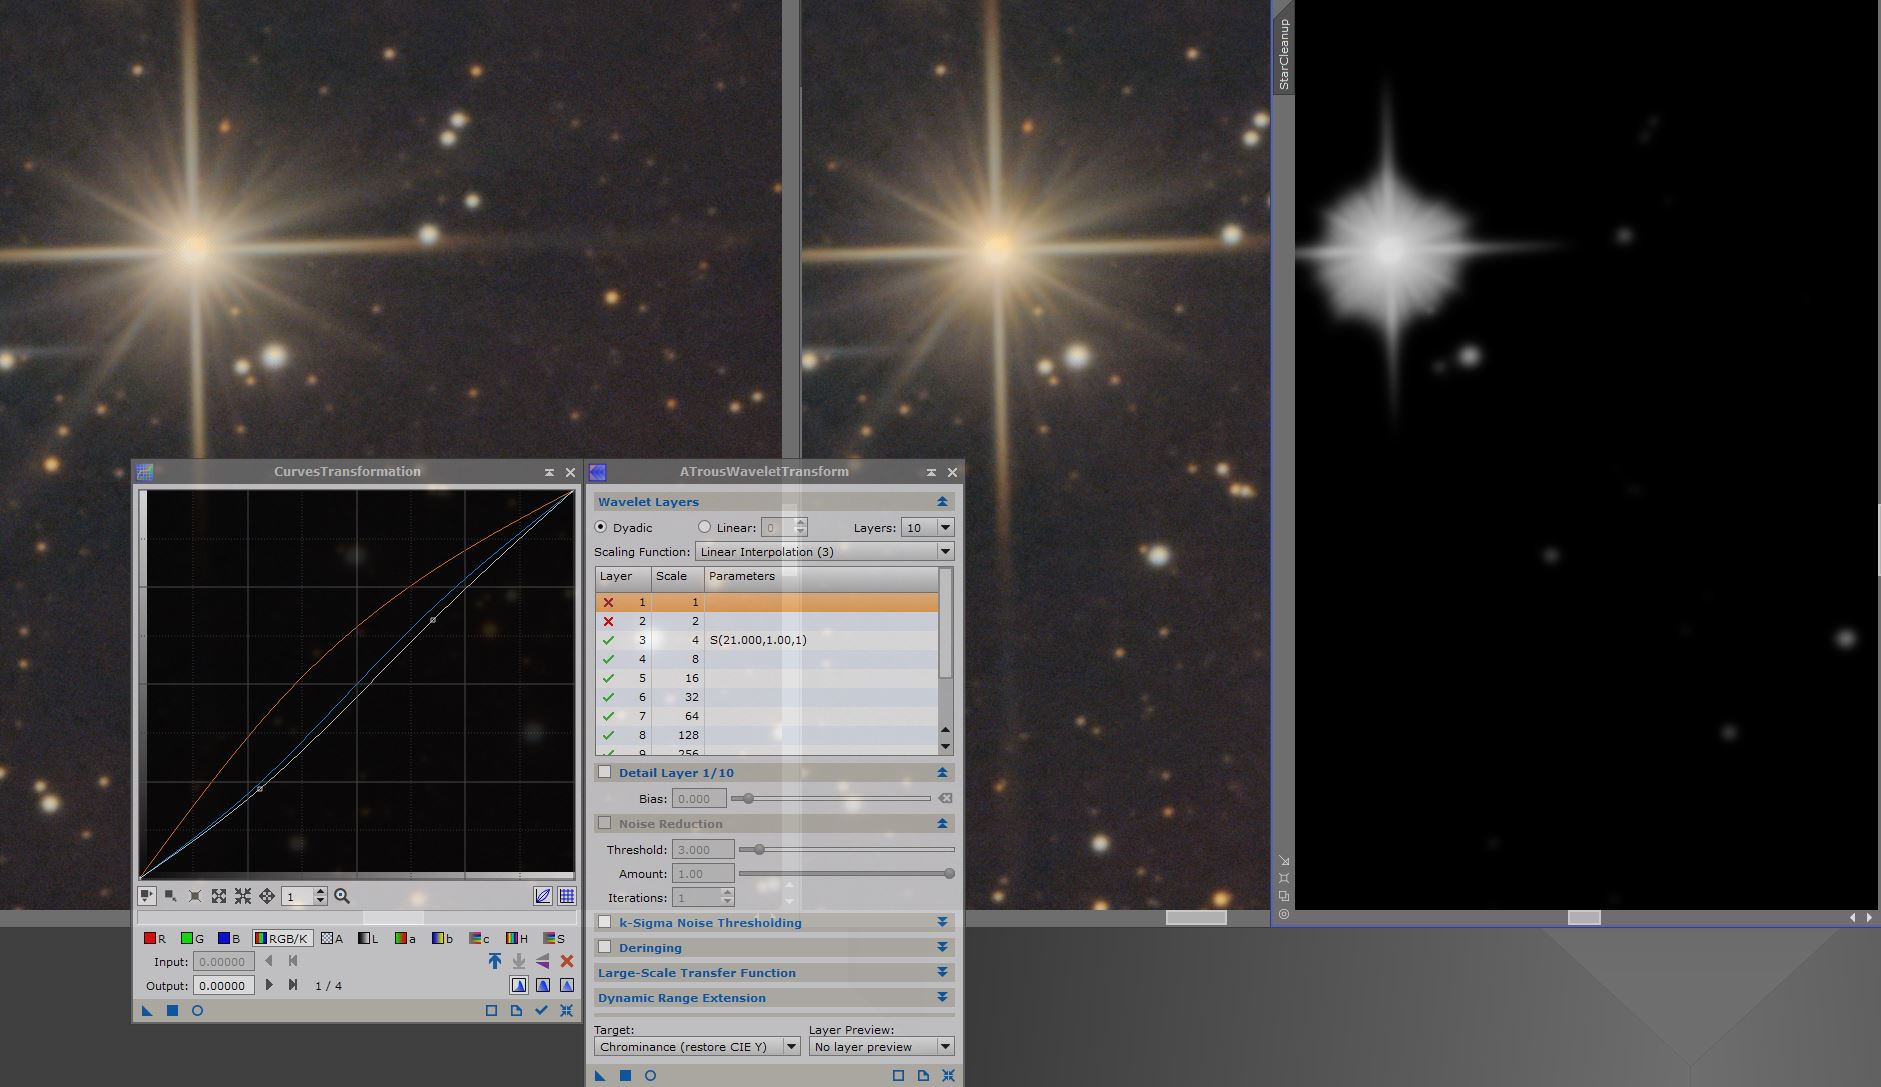Viewport: 1881px width, 1087px height.
Task: Open documentation for CurvesTransformation
Action: 516,1011
